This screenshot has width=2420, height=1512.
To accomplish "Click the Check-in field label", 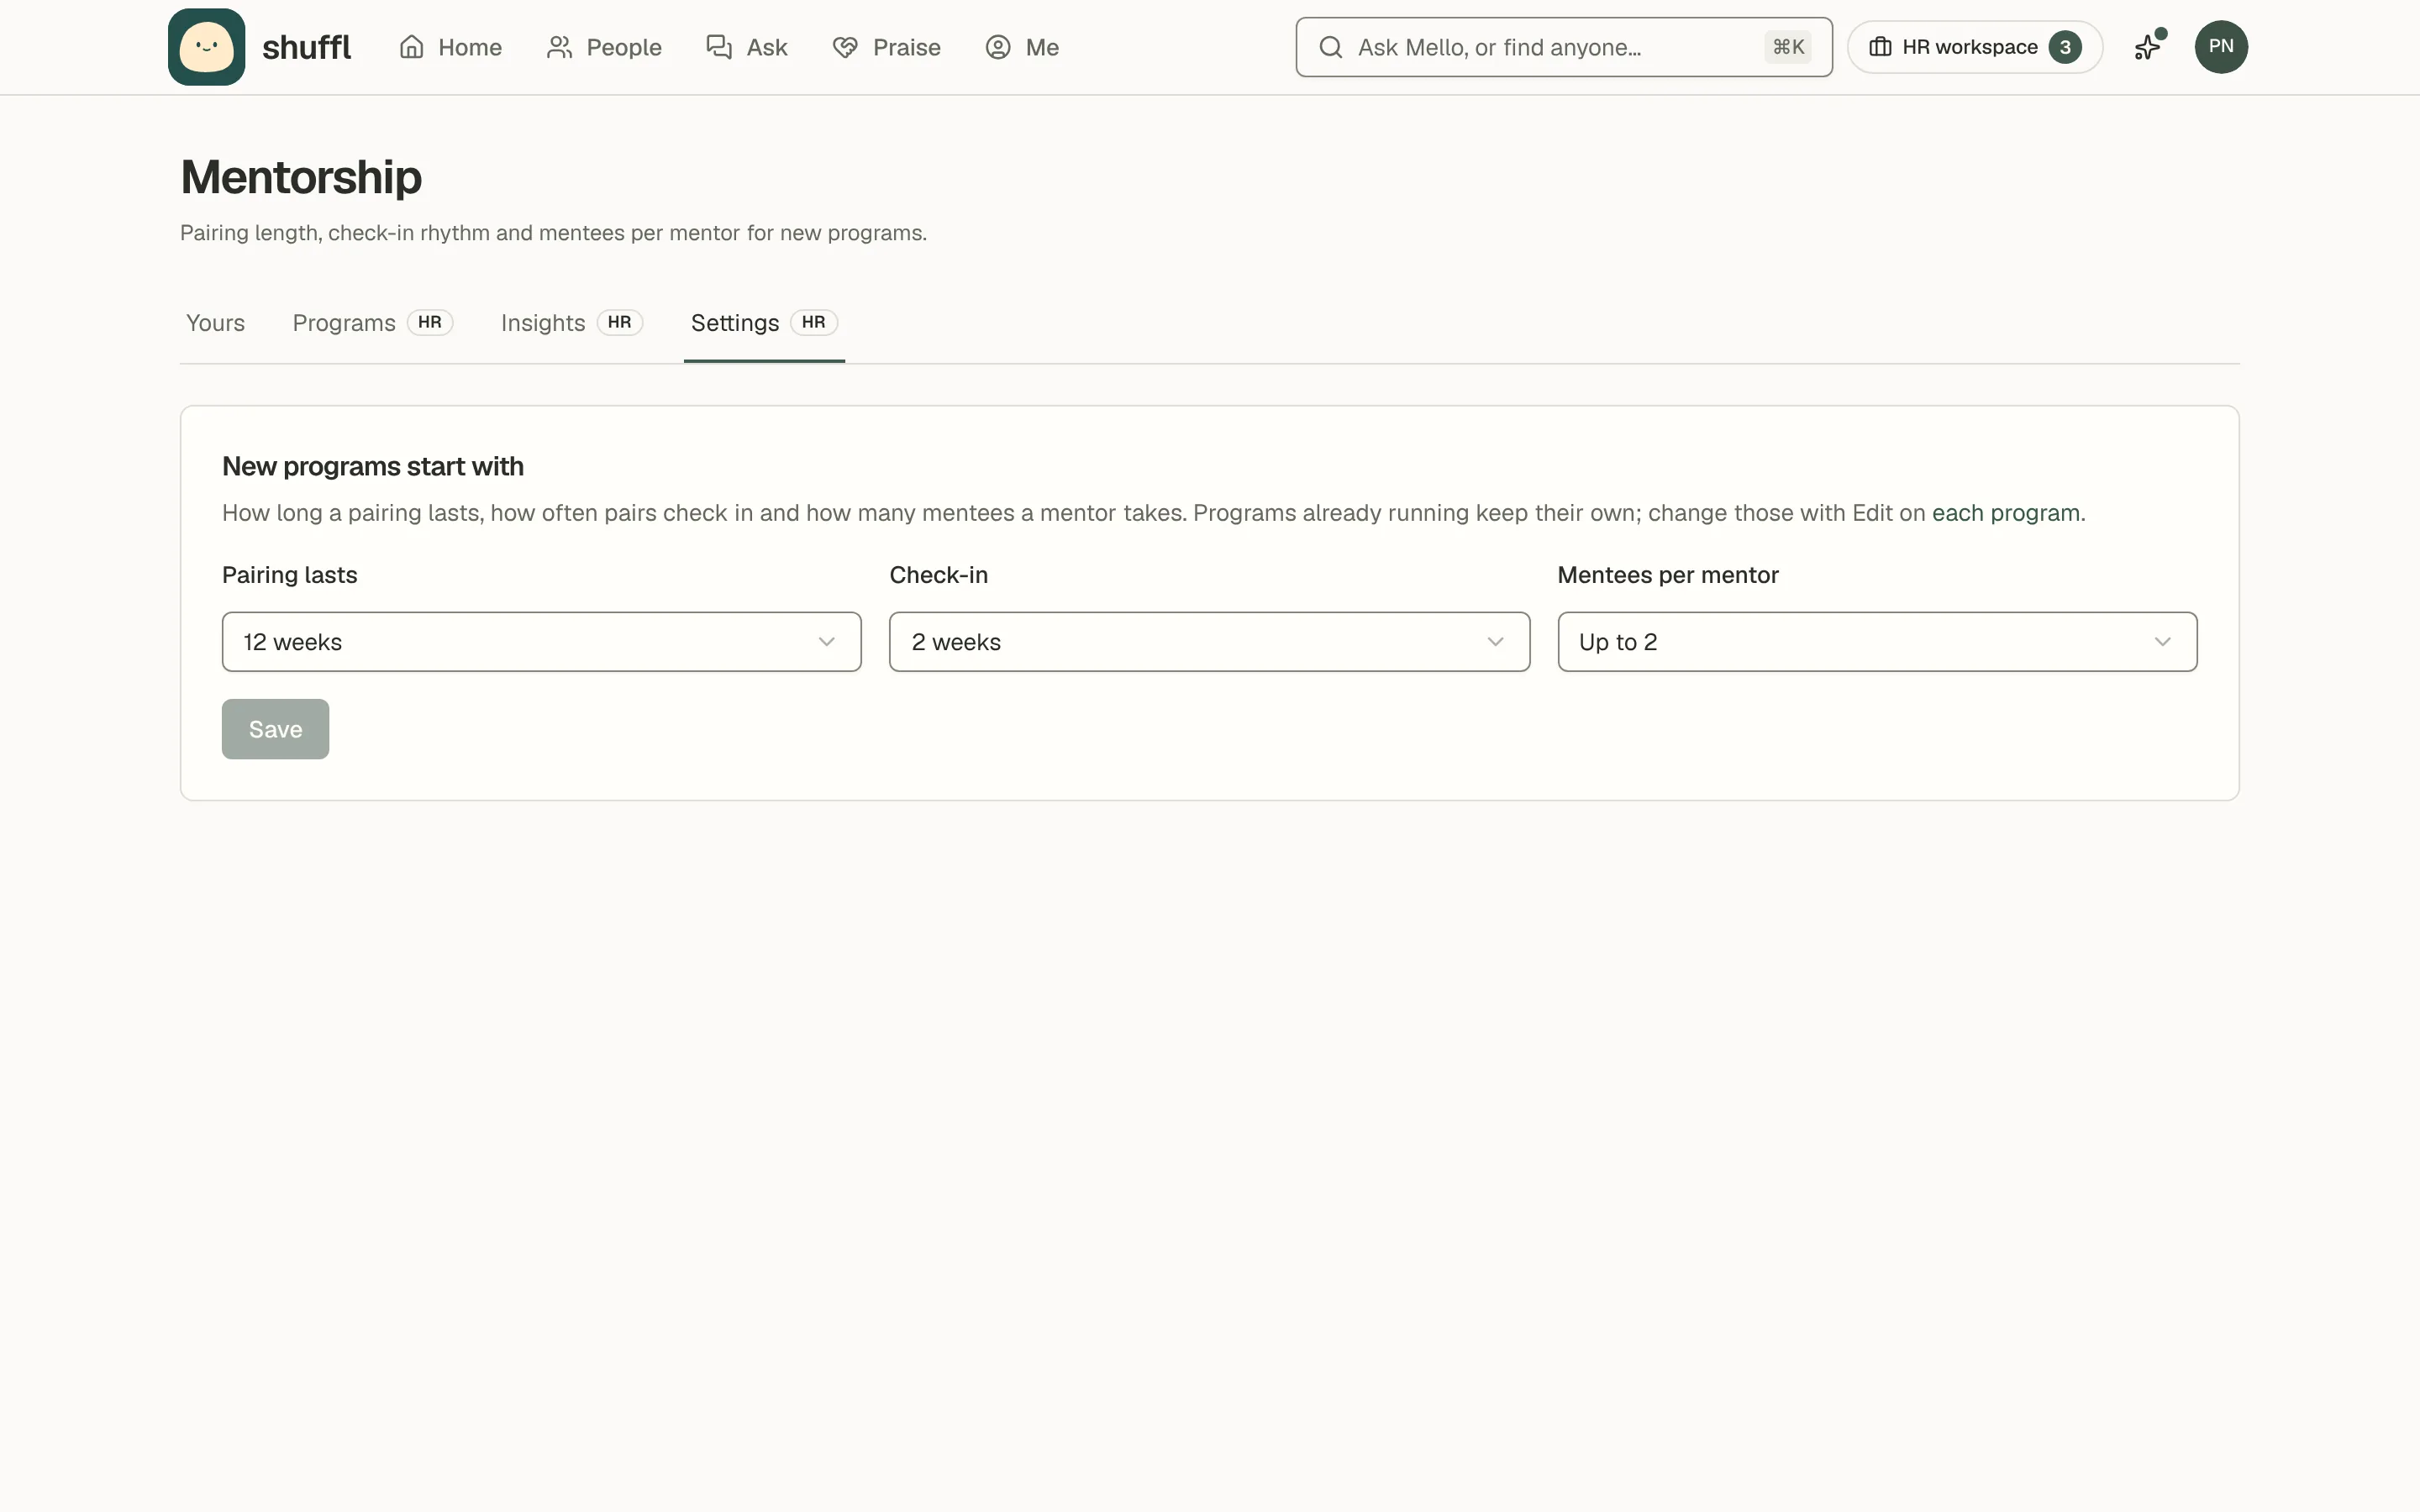I will pos(938,575).
